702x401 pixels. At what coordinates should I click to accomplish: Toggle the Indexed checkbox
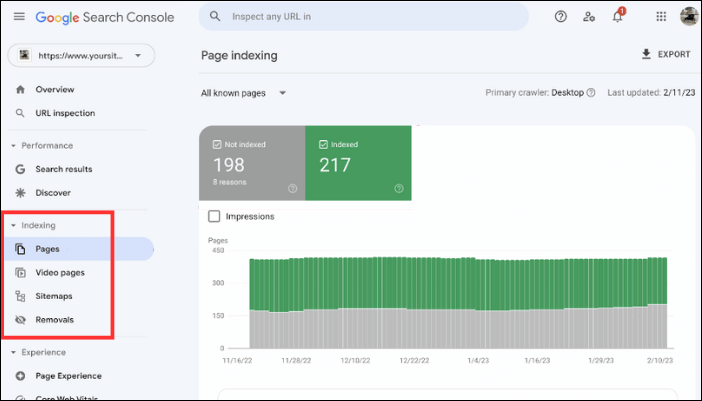pyautogui.click(x=323, y=145)
